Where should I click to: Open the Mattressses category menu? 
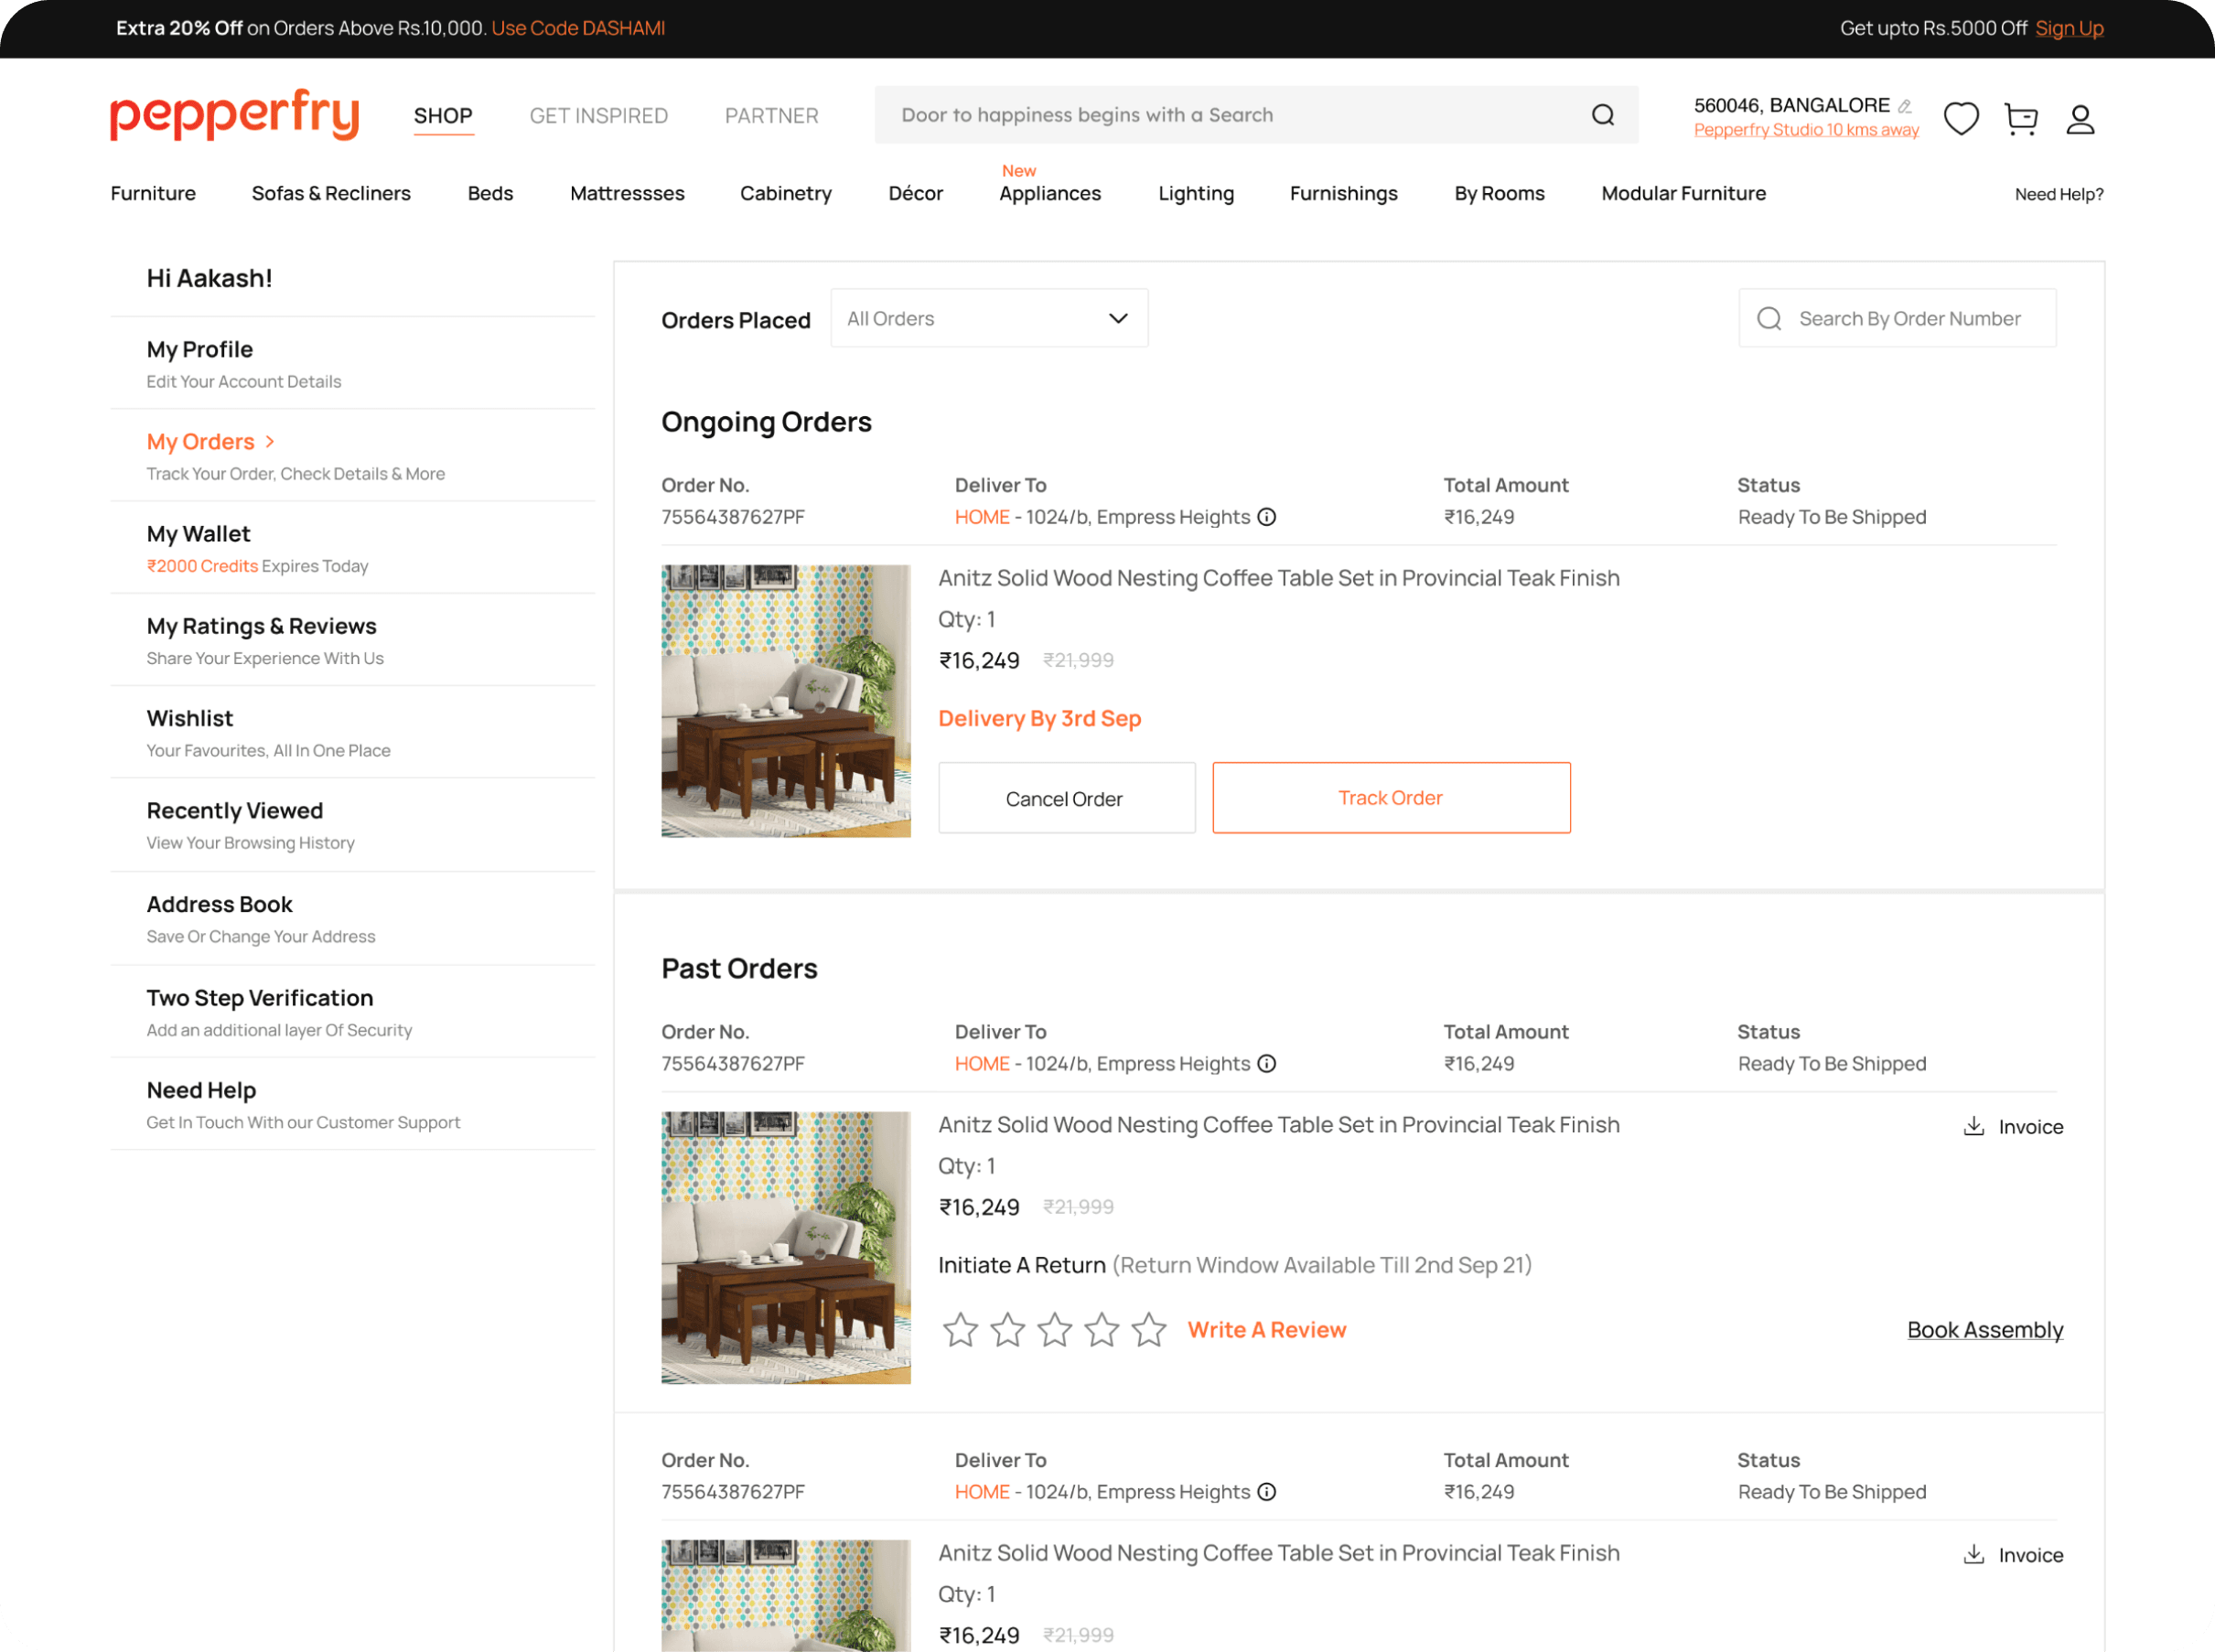[627, 193]
